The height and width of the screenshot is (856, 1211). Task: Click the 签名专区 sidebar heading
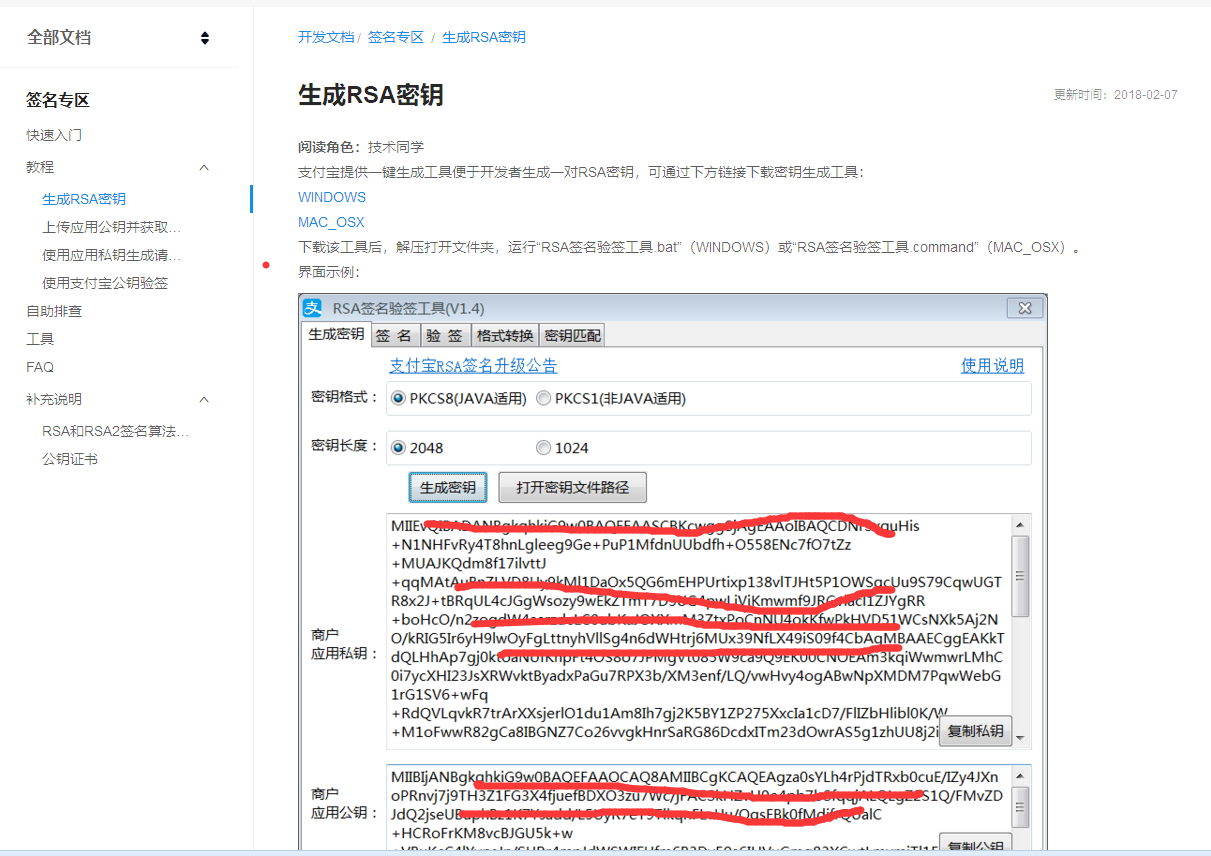[x=58, y=100]
